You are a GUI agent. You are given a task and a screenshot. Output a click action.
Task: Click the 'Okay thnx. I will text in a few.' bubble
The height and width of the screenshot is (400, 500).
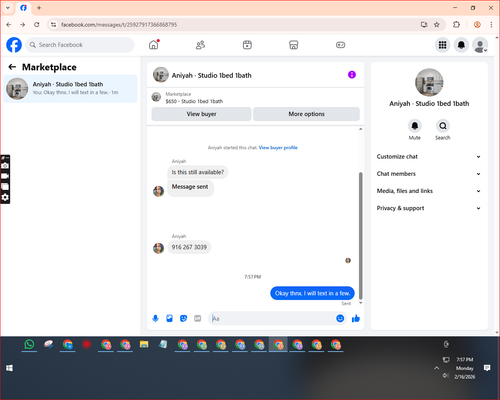pyautogui.click(x=312, y=293)
